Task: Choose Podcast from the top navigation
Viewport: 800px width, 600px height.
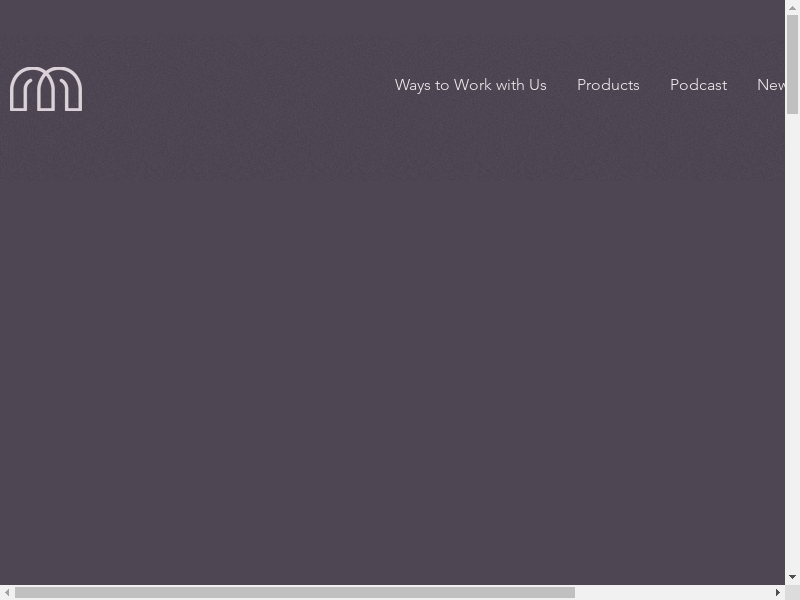Action: 698,85
